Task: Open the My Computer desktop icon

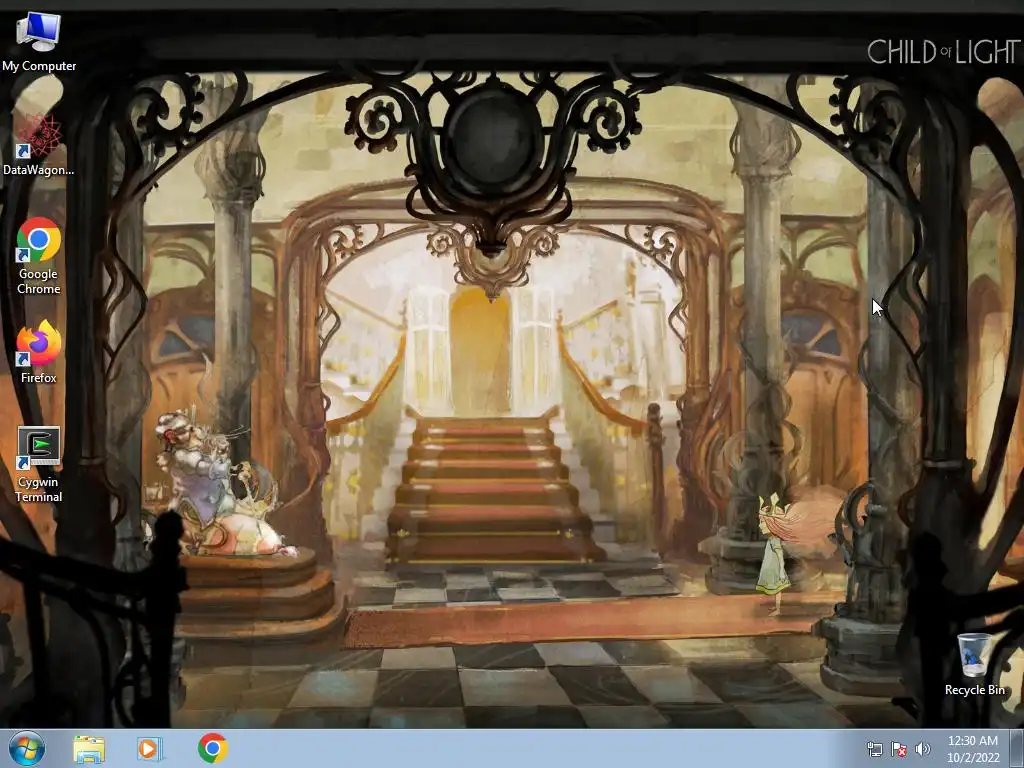Action: click(x=39, y=42)
